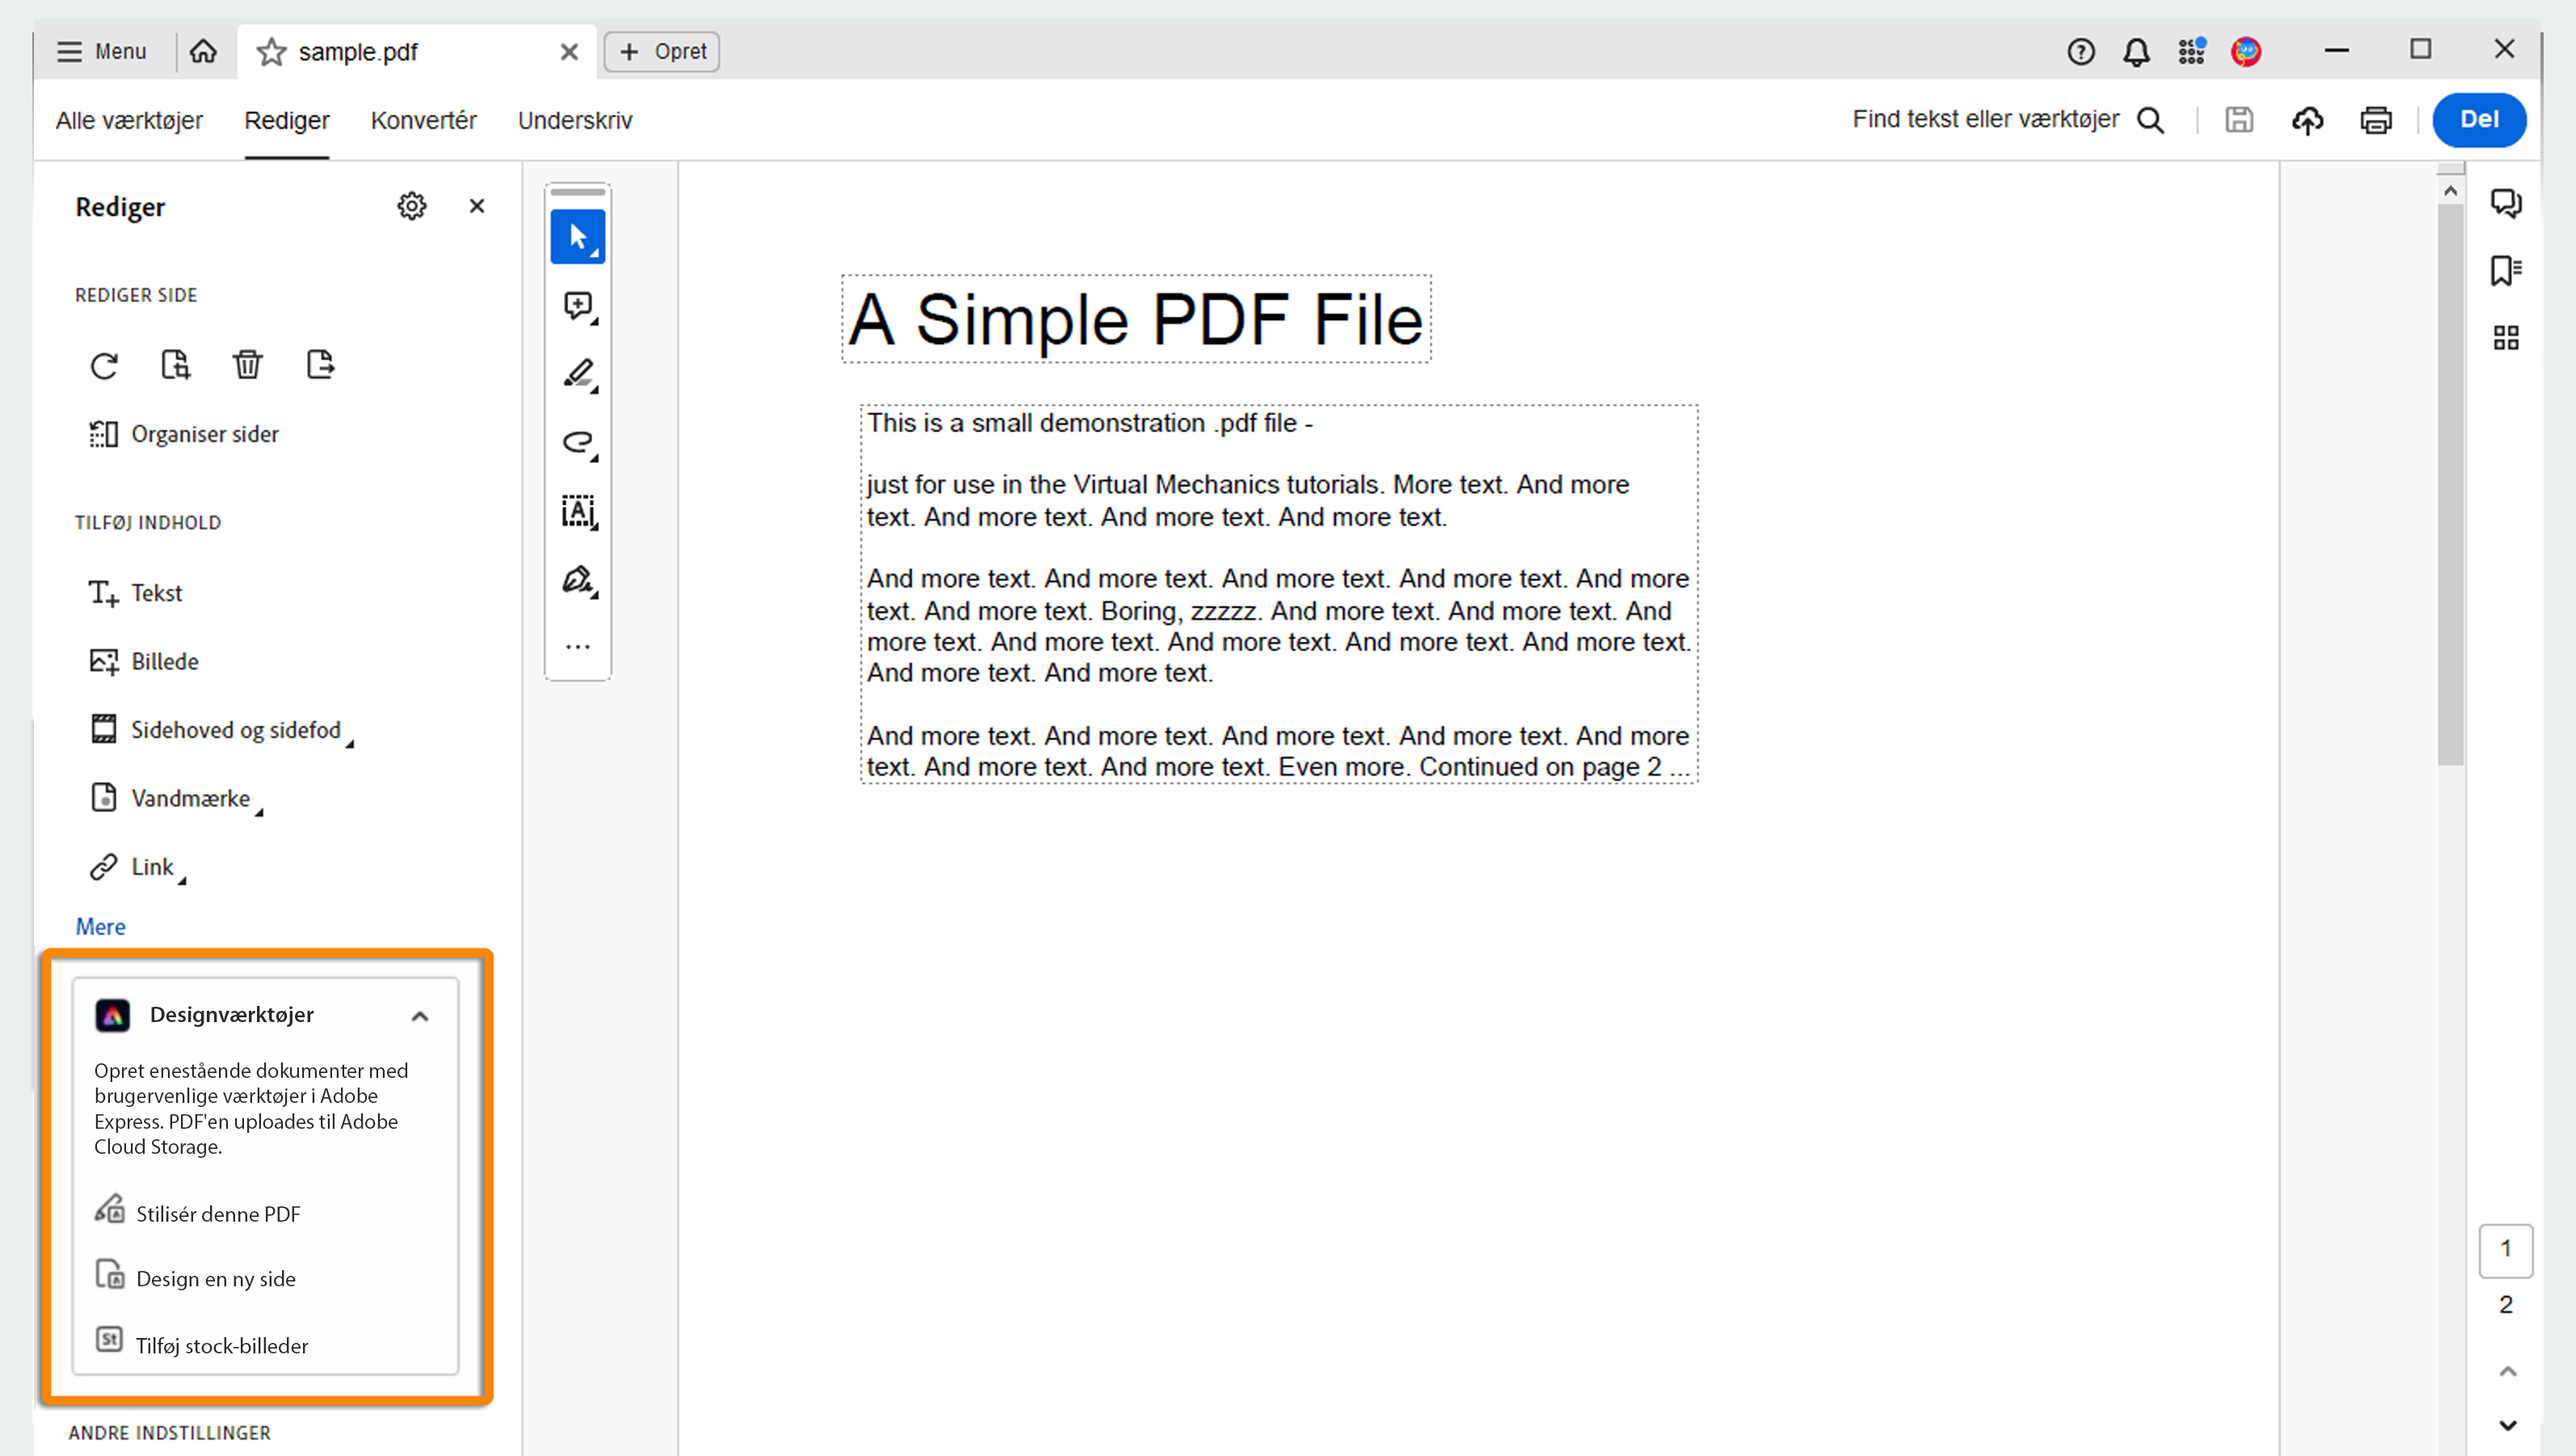Star sample.pdf as favorite
This screenshot has height=1456, width=2576.
click(x=271, y=52)
